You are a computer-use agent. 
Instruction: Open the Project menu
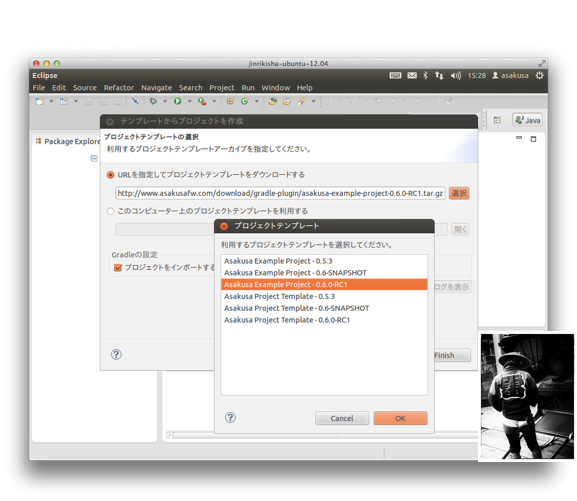point(222,88)
